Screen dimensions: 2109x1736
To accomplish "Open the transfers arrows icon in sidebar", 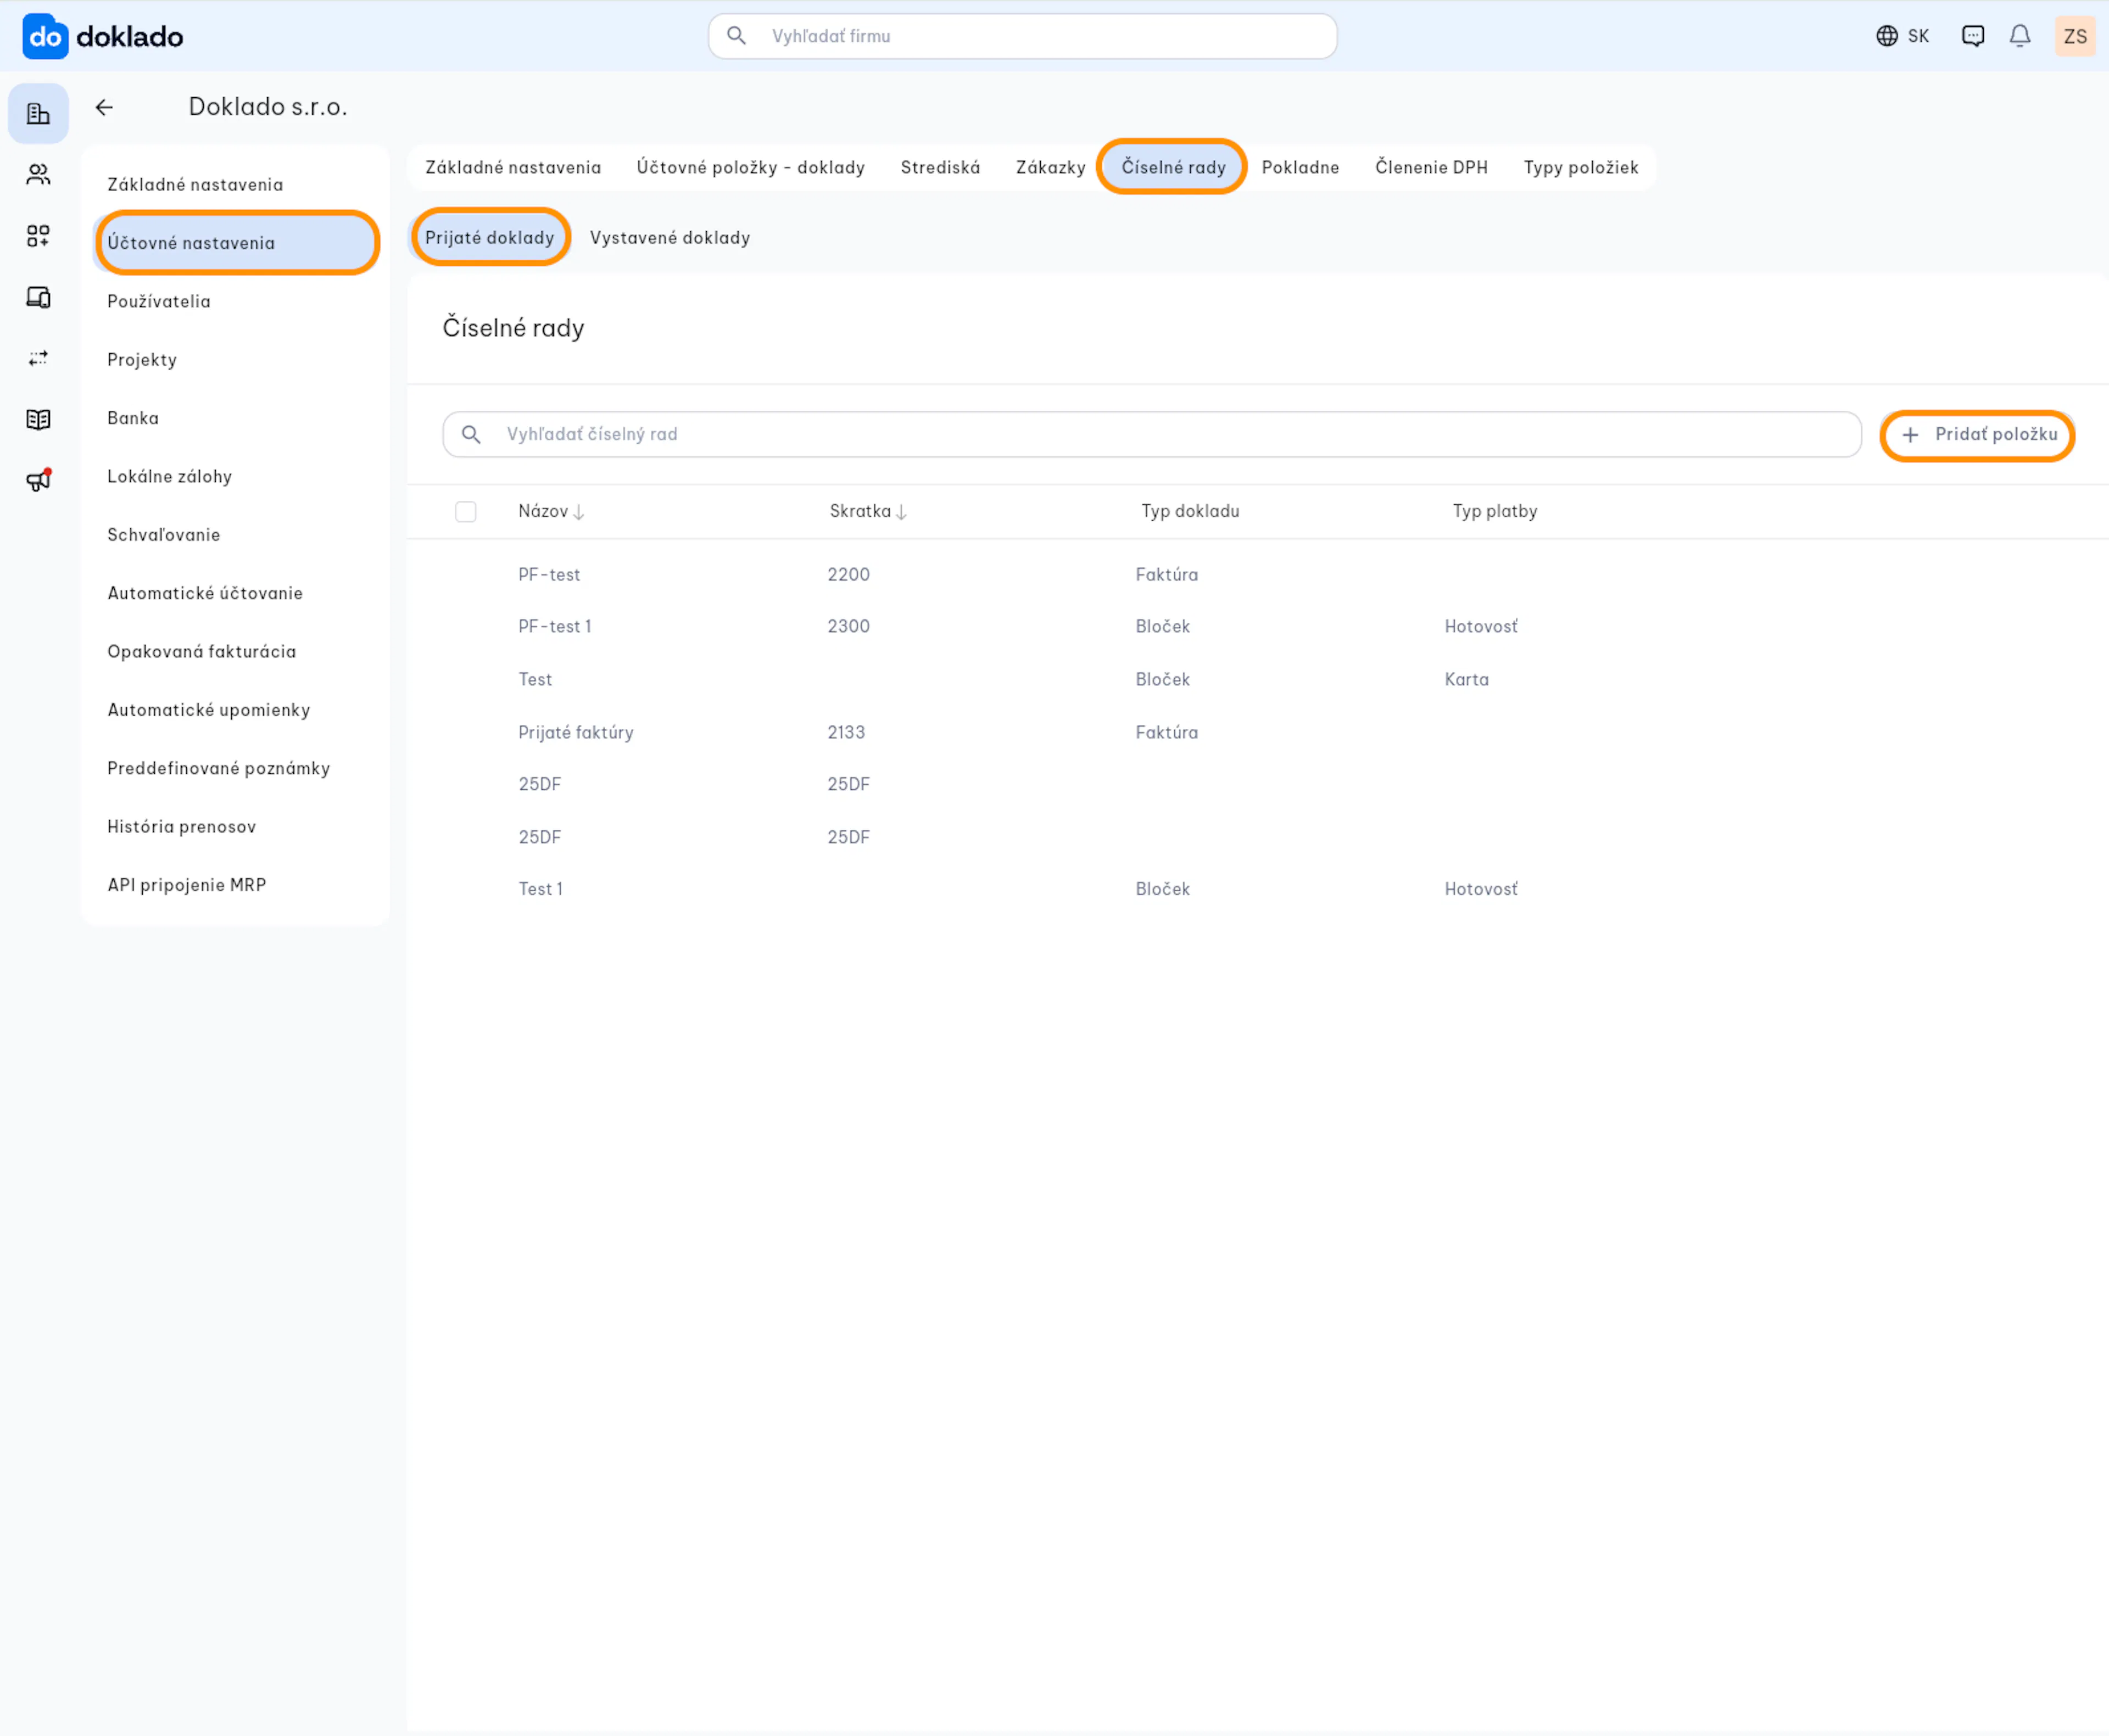I will point(38,358).
